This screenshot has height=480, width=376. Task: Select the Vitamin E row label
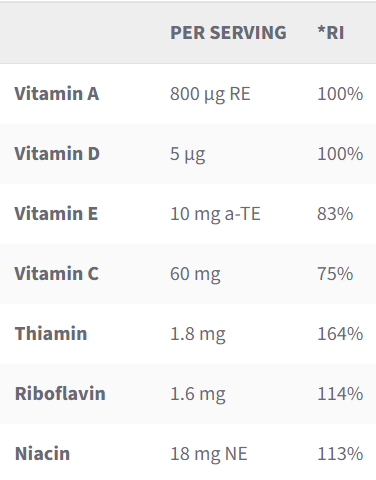(56, 214)
